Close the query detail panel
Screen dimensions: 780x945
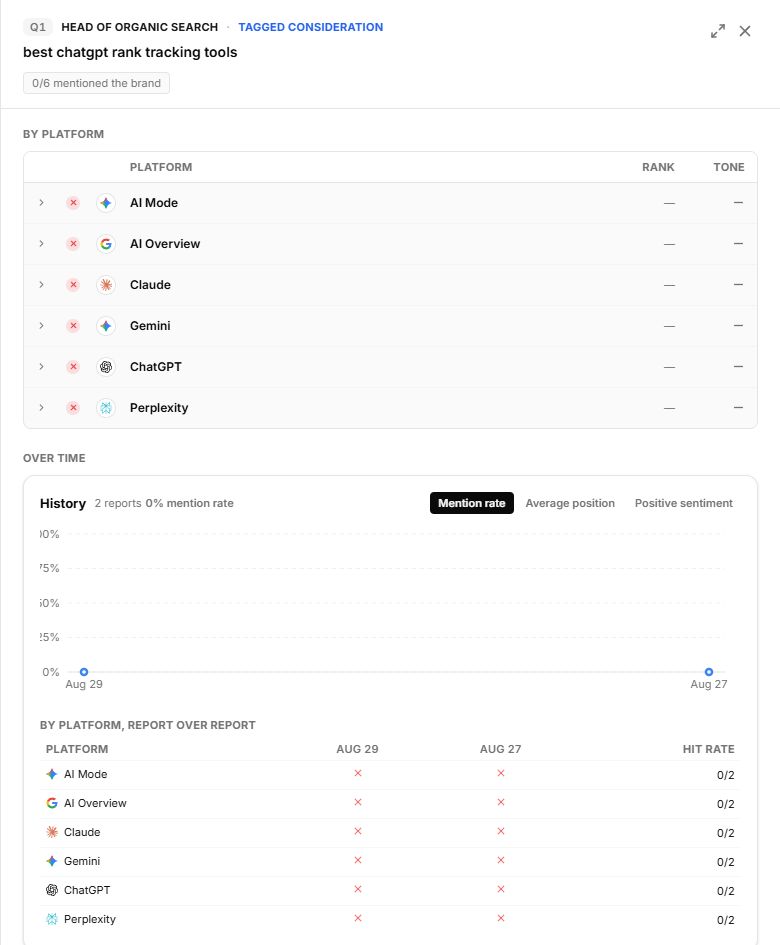point(745,31)
